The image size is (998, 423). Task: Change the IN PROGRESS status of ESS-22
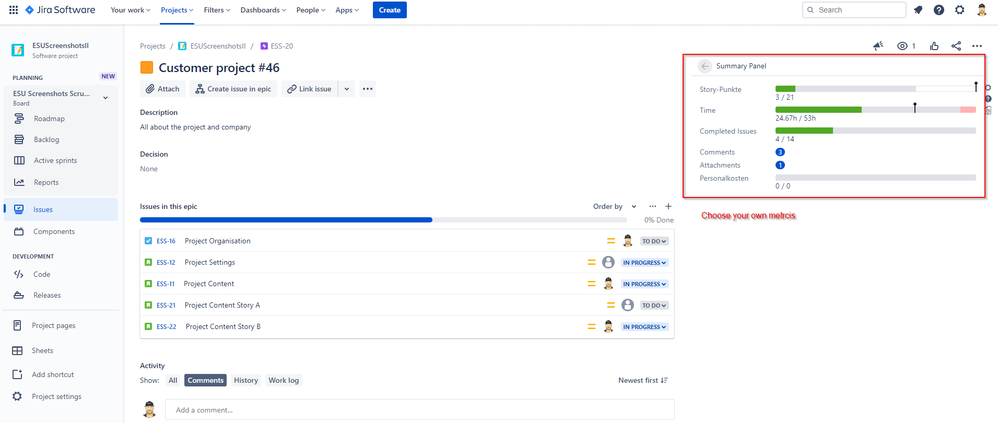[x=645, y=326]
